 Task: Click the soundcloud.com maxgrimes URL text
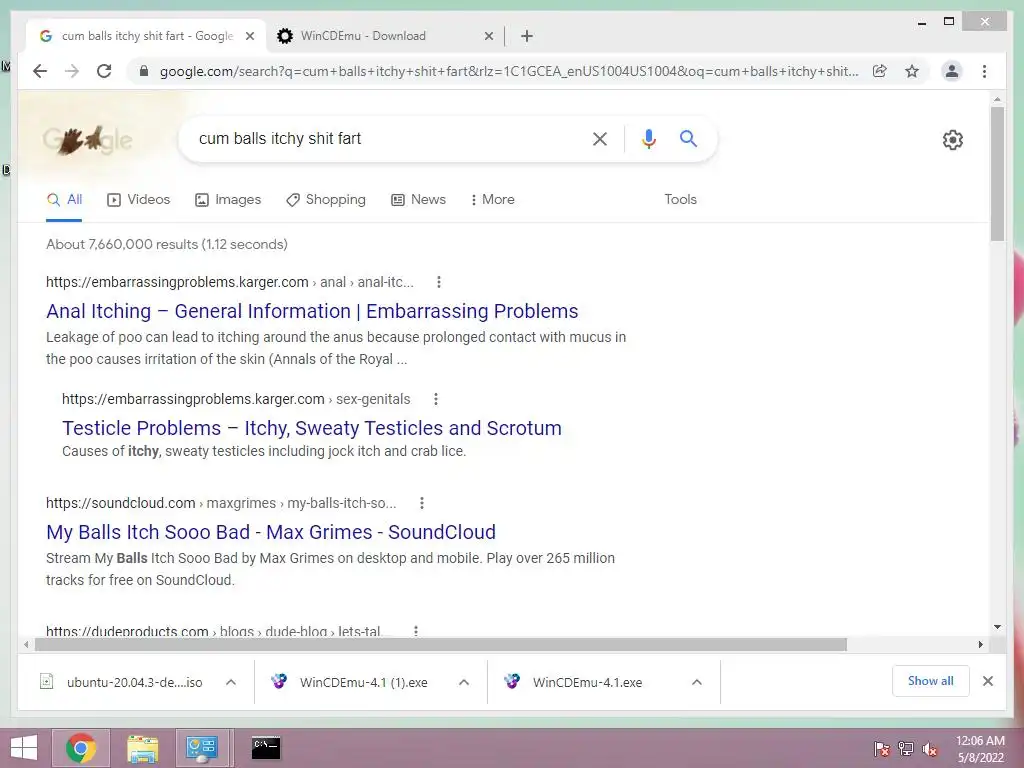pos(221,503)
